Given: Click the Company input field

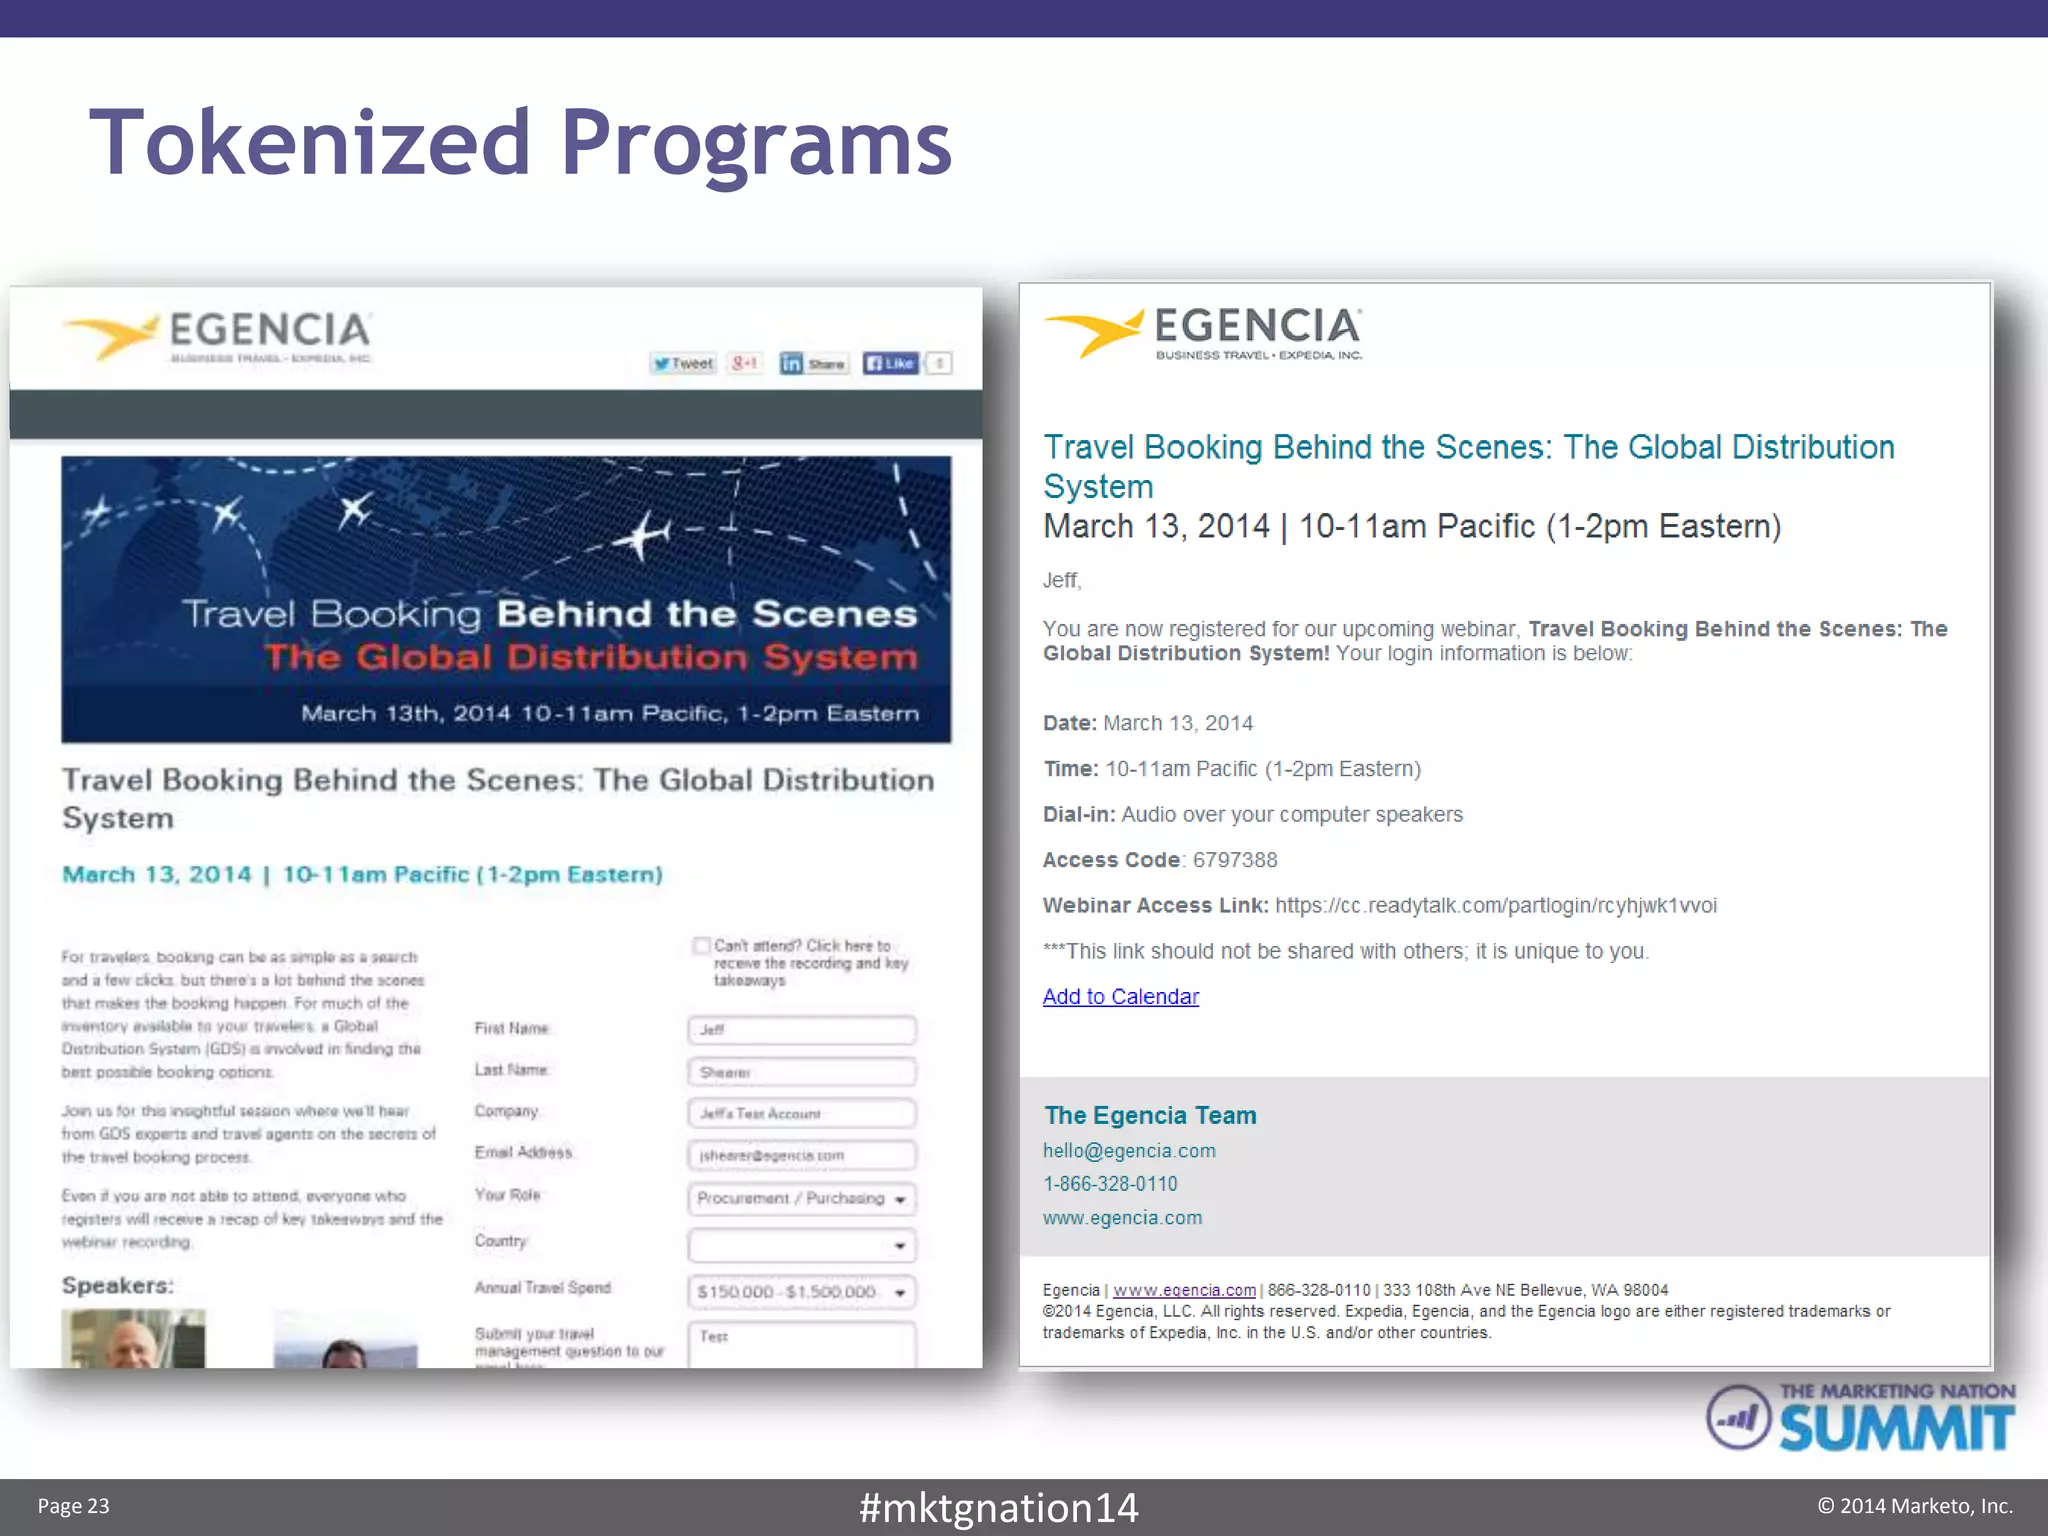Looking at the screenshot, I should point(802,1113).
